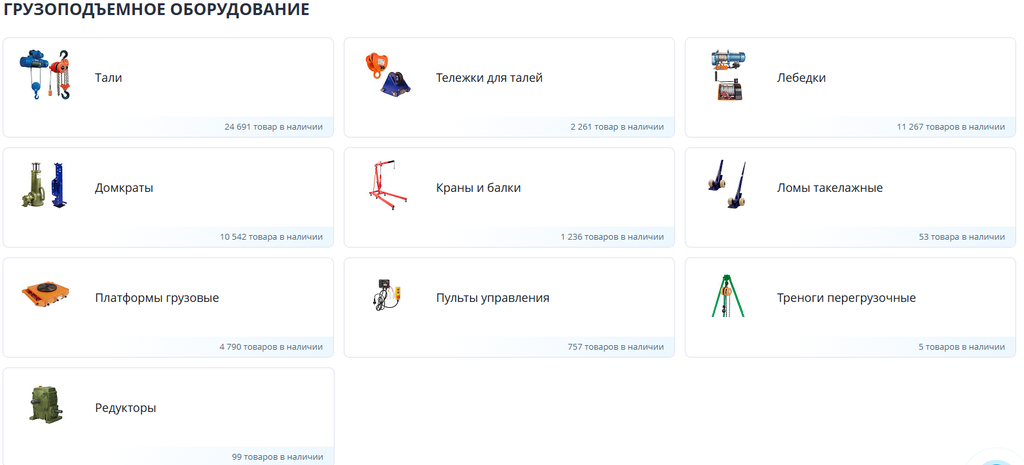
Task: Select the Треноги перегрузочные category
Action: click(x=846, y=298)
